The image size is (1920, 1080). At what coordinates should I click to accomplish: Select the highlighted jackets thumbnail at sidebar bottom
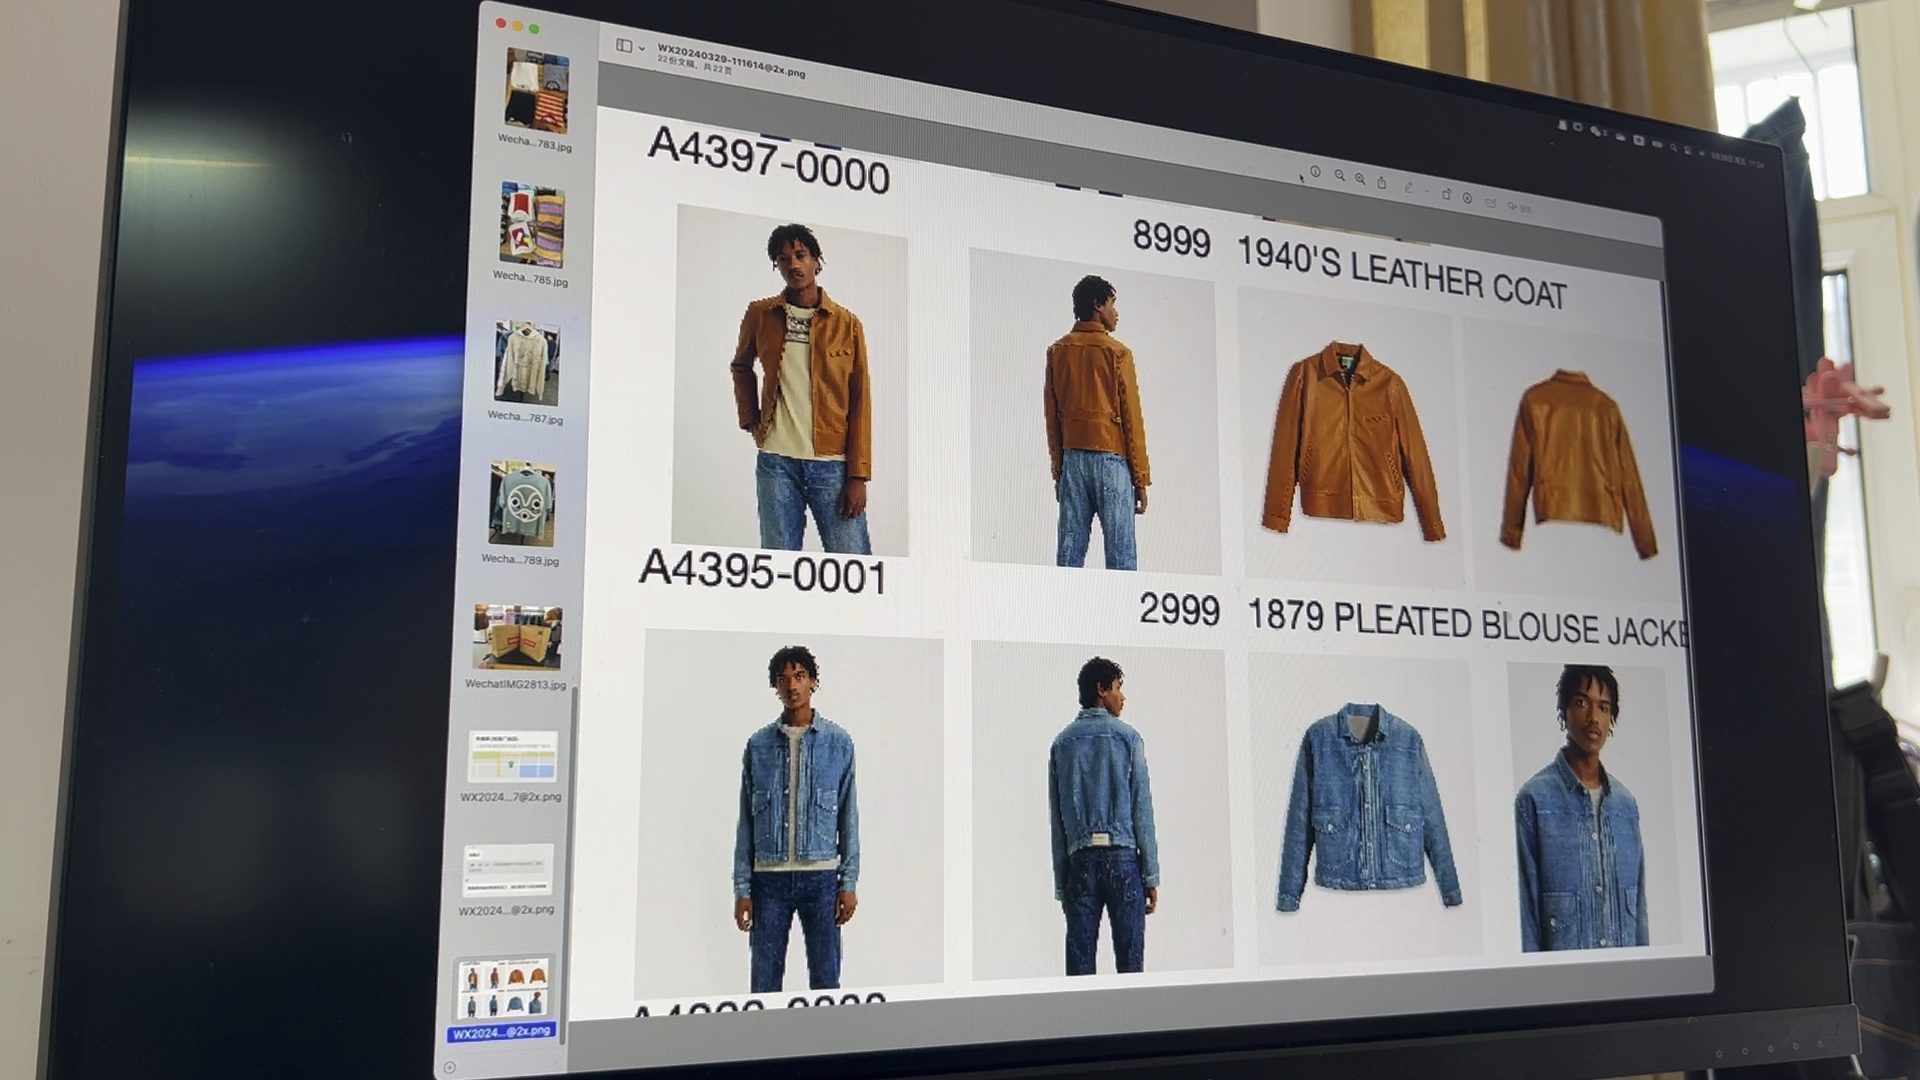pyautogui.click(x=503, y=988)
